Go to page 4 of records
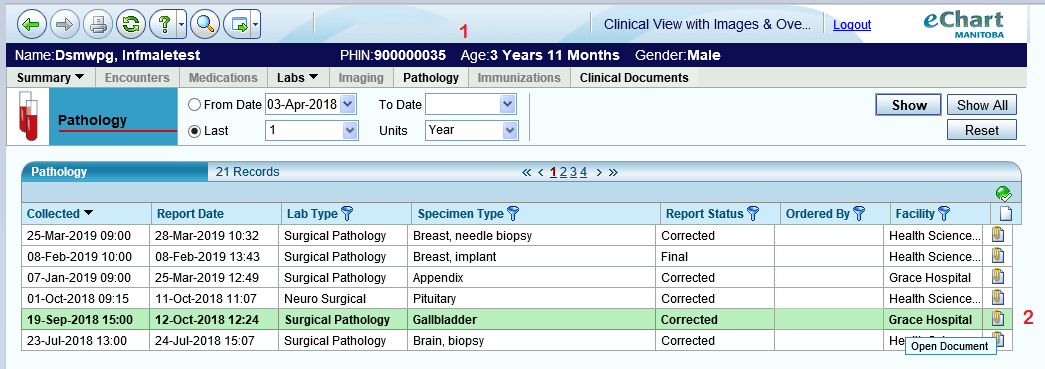The height and width of the screenshot is (369, 1045). click(x=583, y=173)
